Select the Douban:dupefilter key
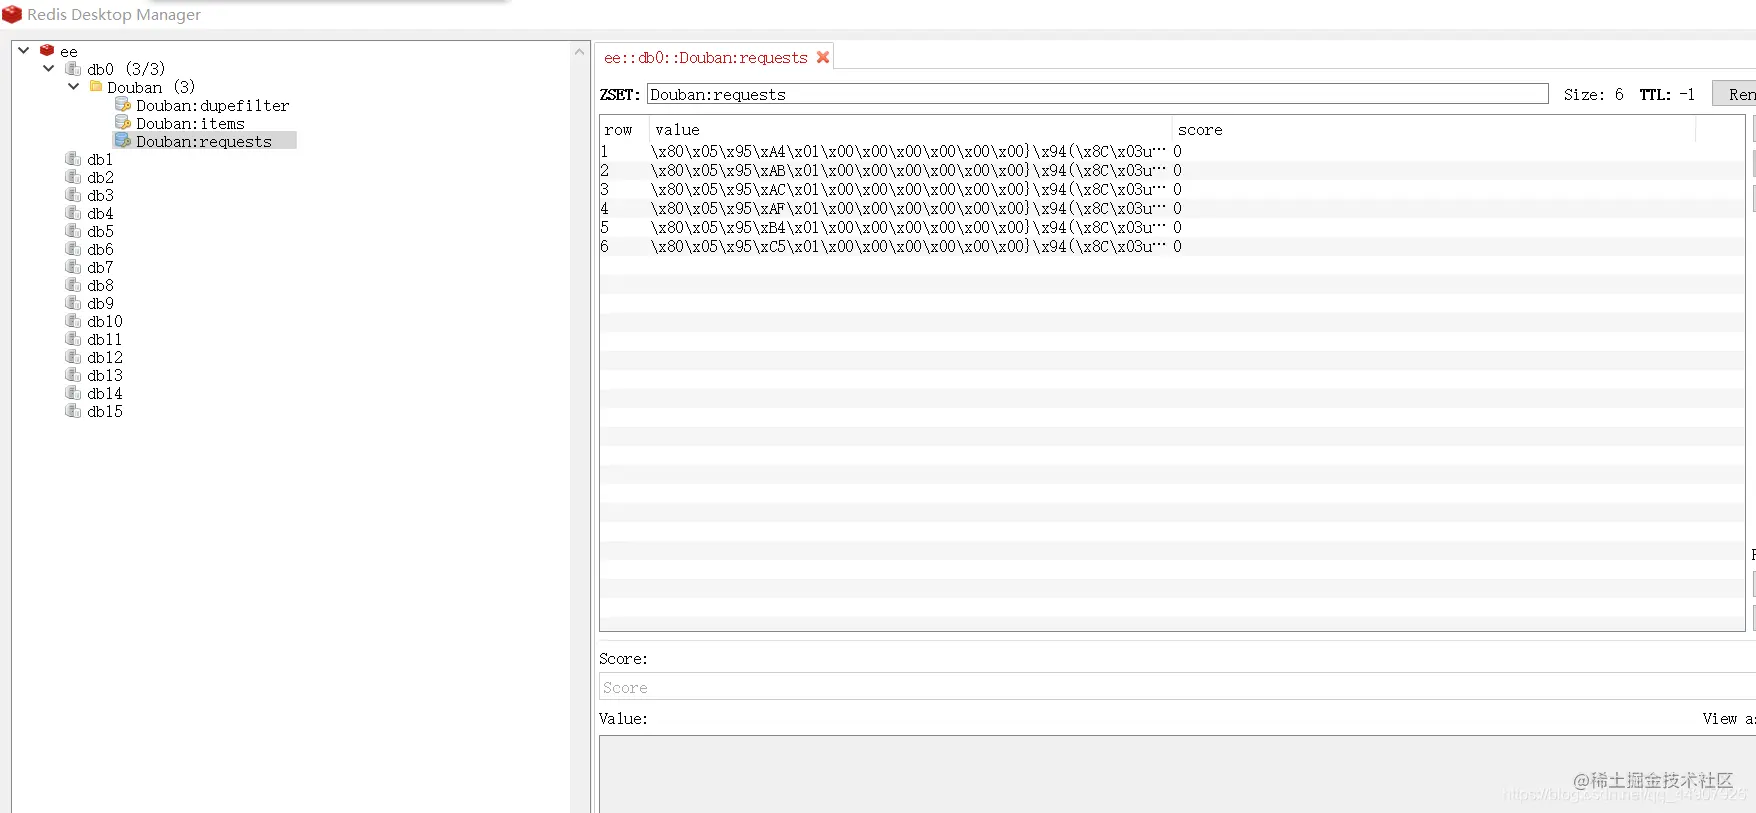 click(x=213, y=105)
